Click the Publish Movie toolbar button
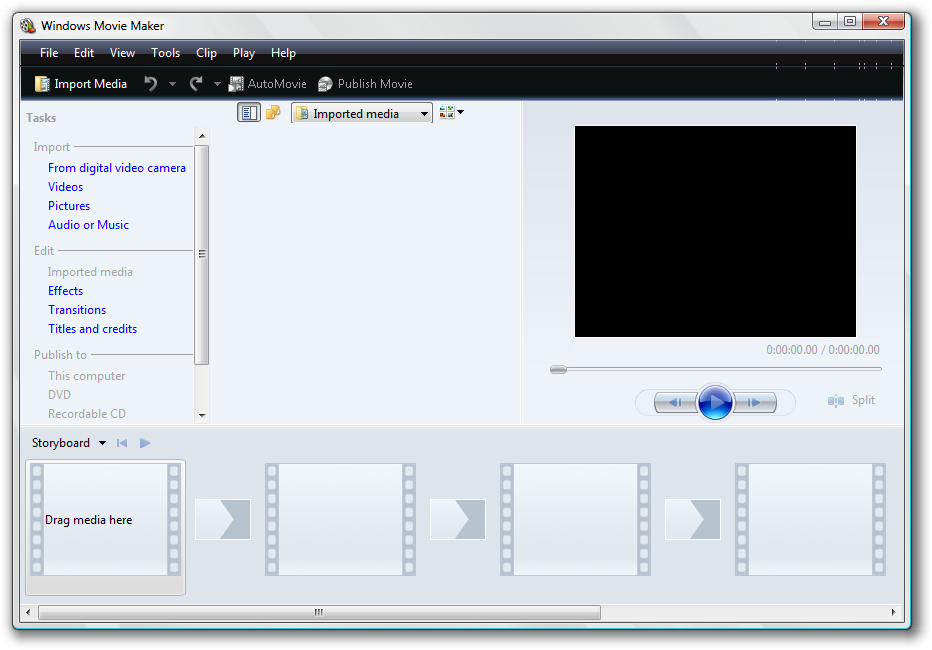932x650 pixels. (365, 84)
